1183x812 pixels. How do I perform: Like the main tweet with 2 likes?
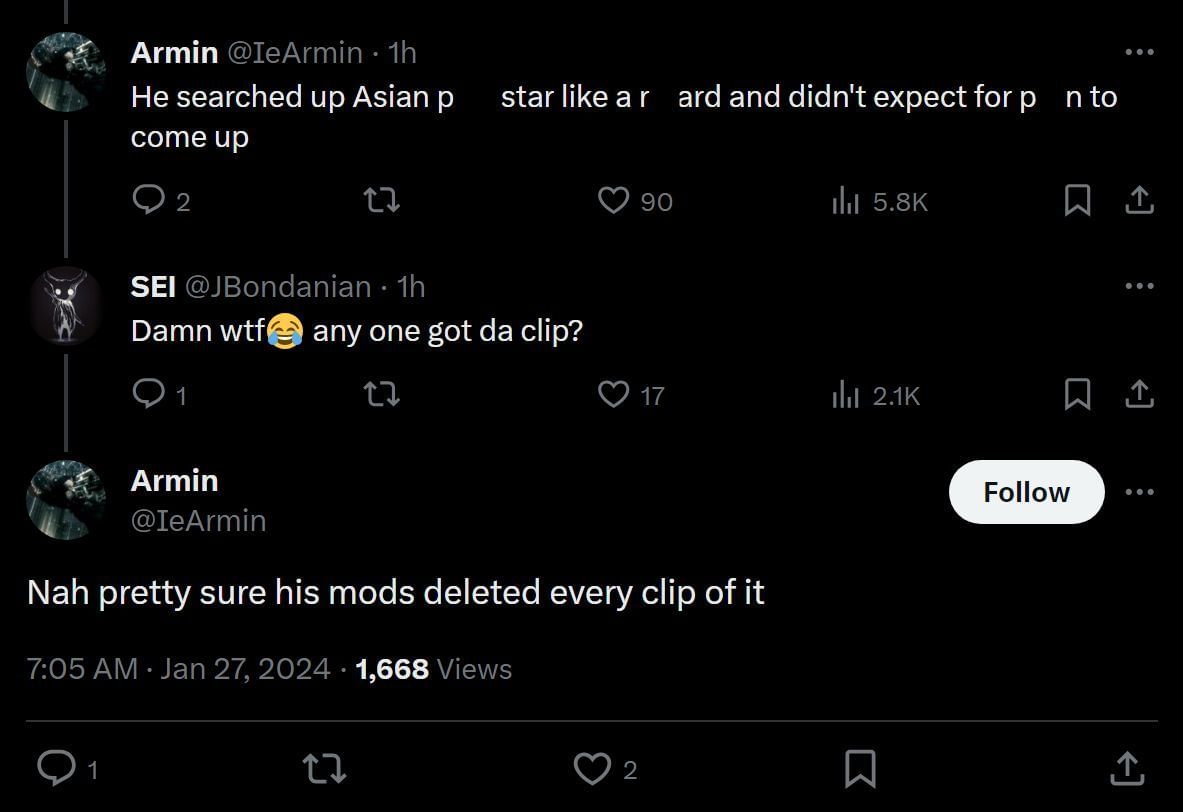pyautogui.click(x=591, y=768)
